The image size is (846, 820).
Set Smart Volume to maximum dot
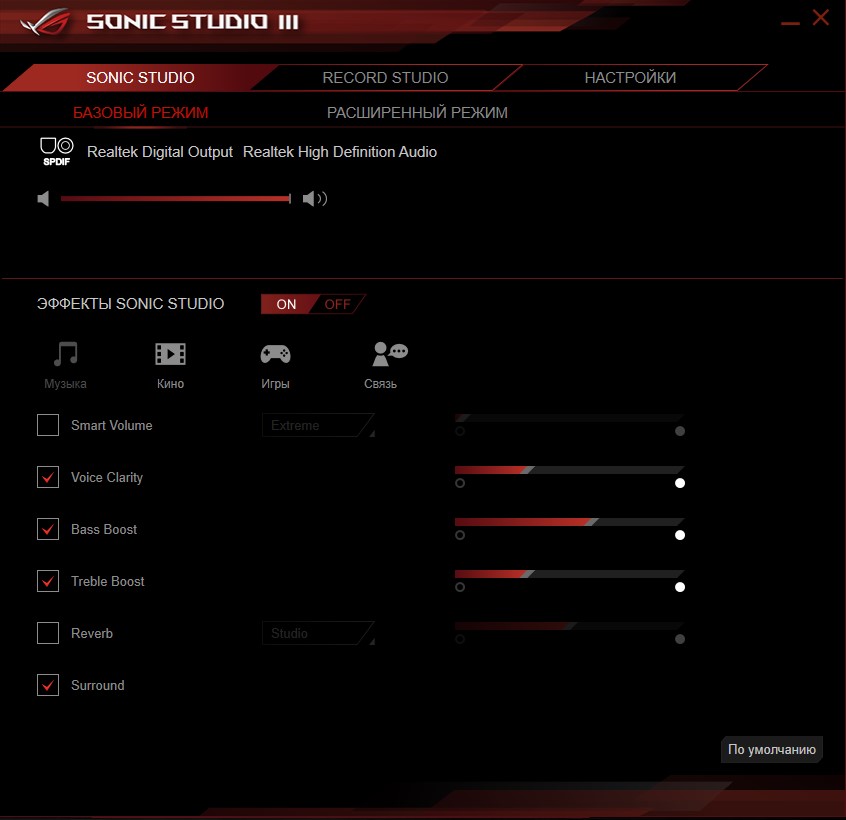point(680,431)
